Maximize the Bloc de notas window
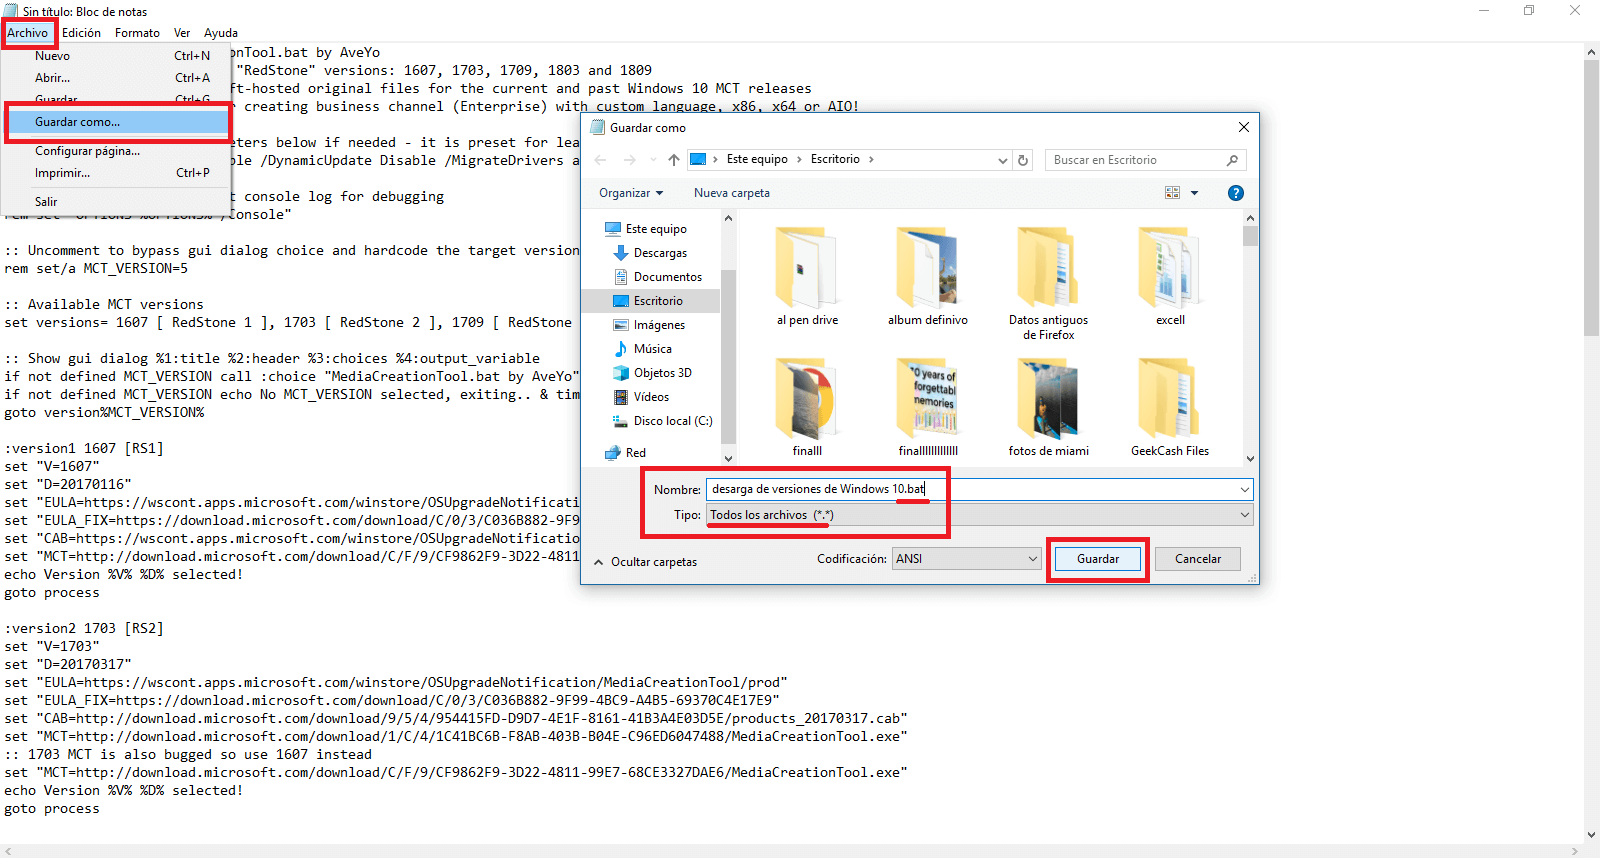 click(x=1529, y=11)
